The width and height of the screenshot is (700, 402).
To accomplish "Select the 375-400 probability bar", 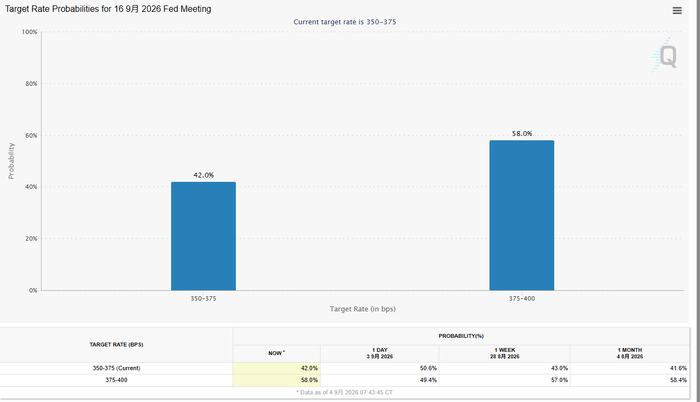I will pyautogui.click(x=521, y=215).
